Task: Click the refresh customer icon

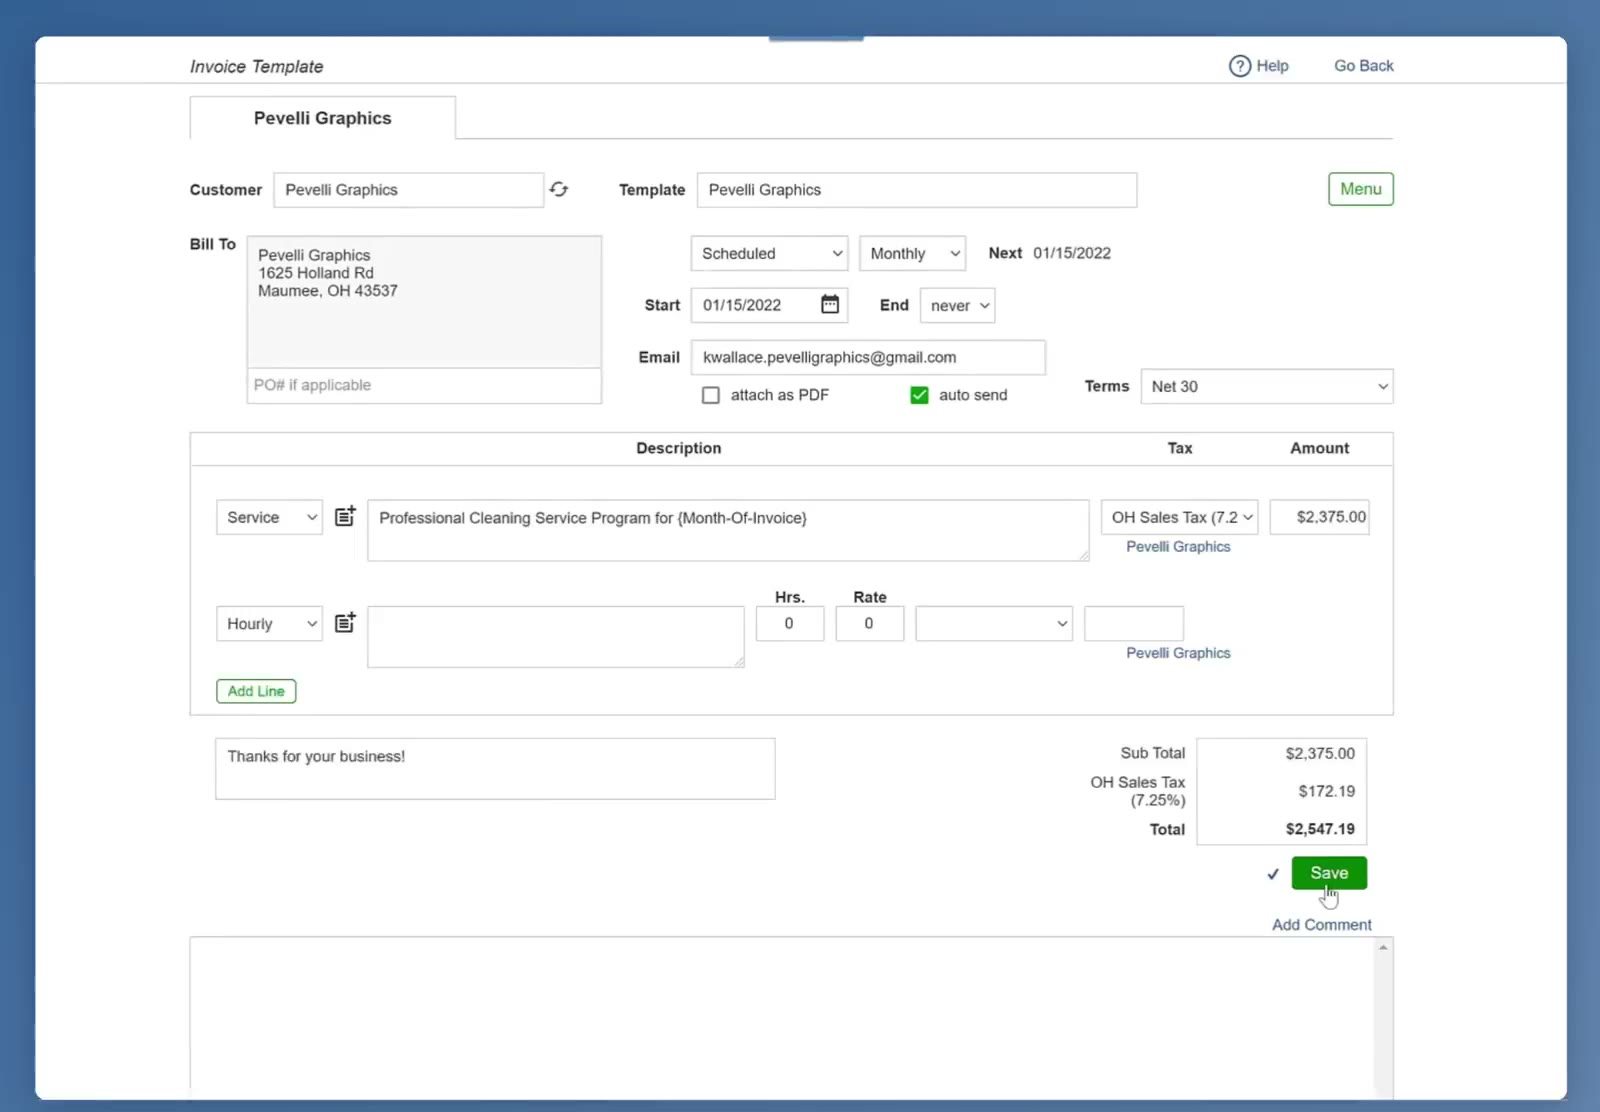Action: click(x=559, y=189)
